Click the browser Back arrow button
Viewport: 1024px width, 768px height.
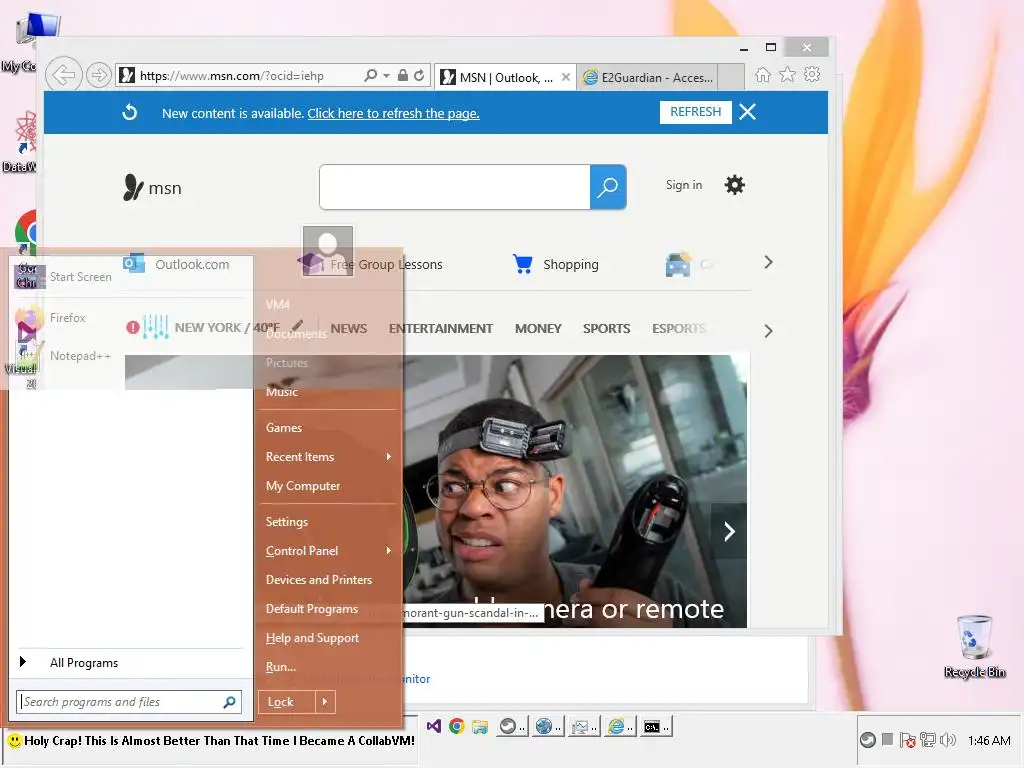coord(63,75)
